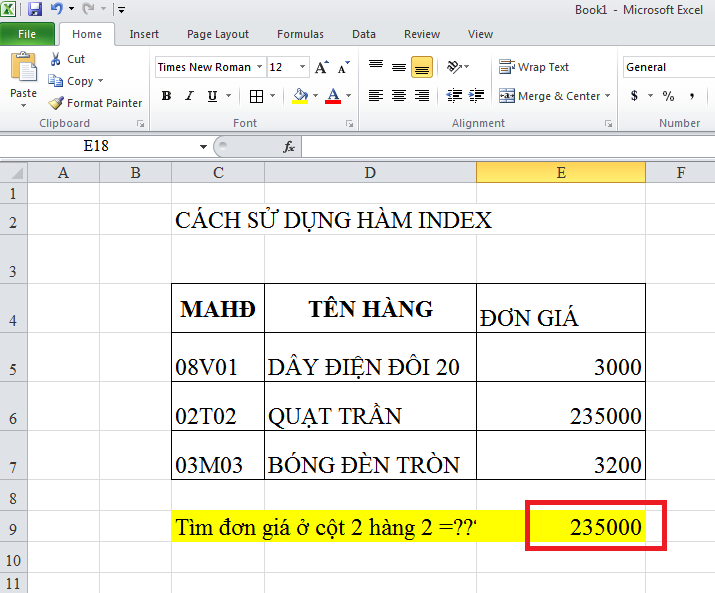Open the font name dropdown
Screen dimensions: 715x593
point(259,67)
